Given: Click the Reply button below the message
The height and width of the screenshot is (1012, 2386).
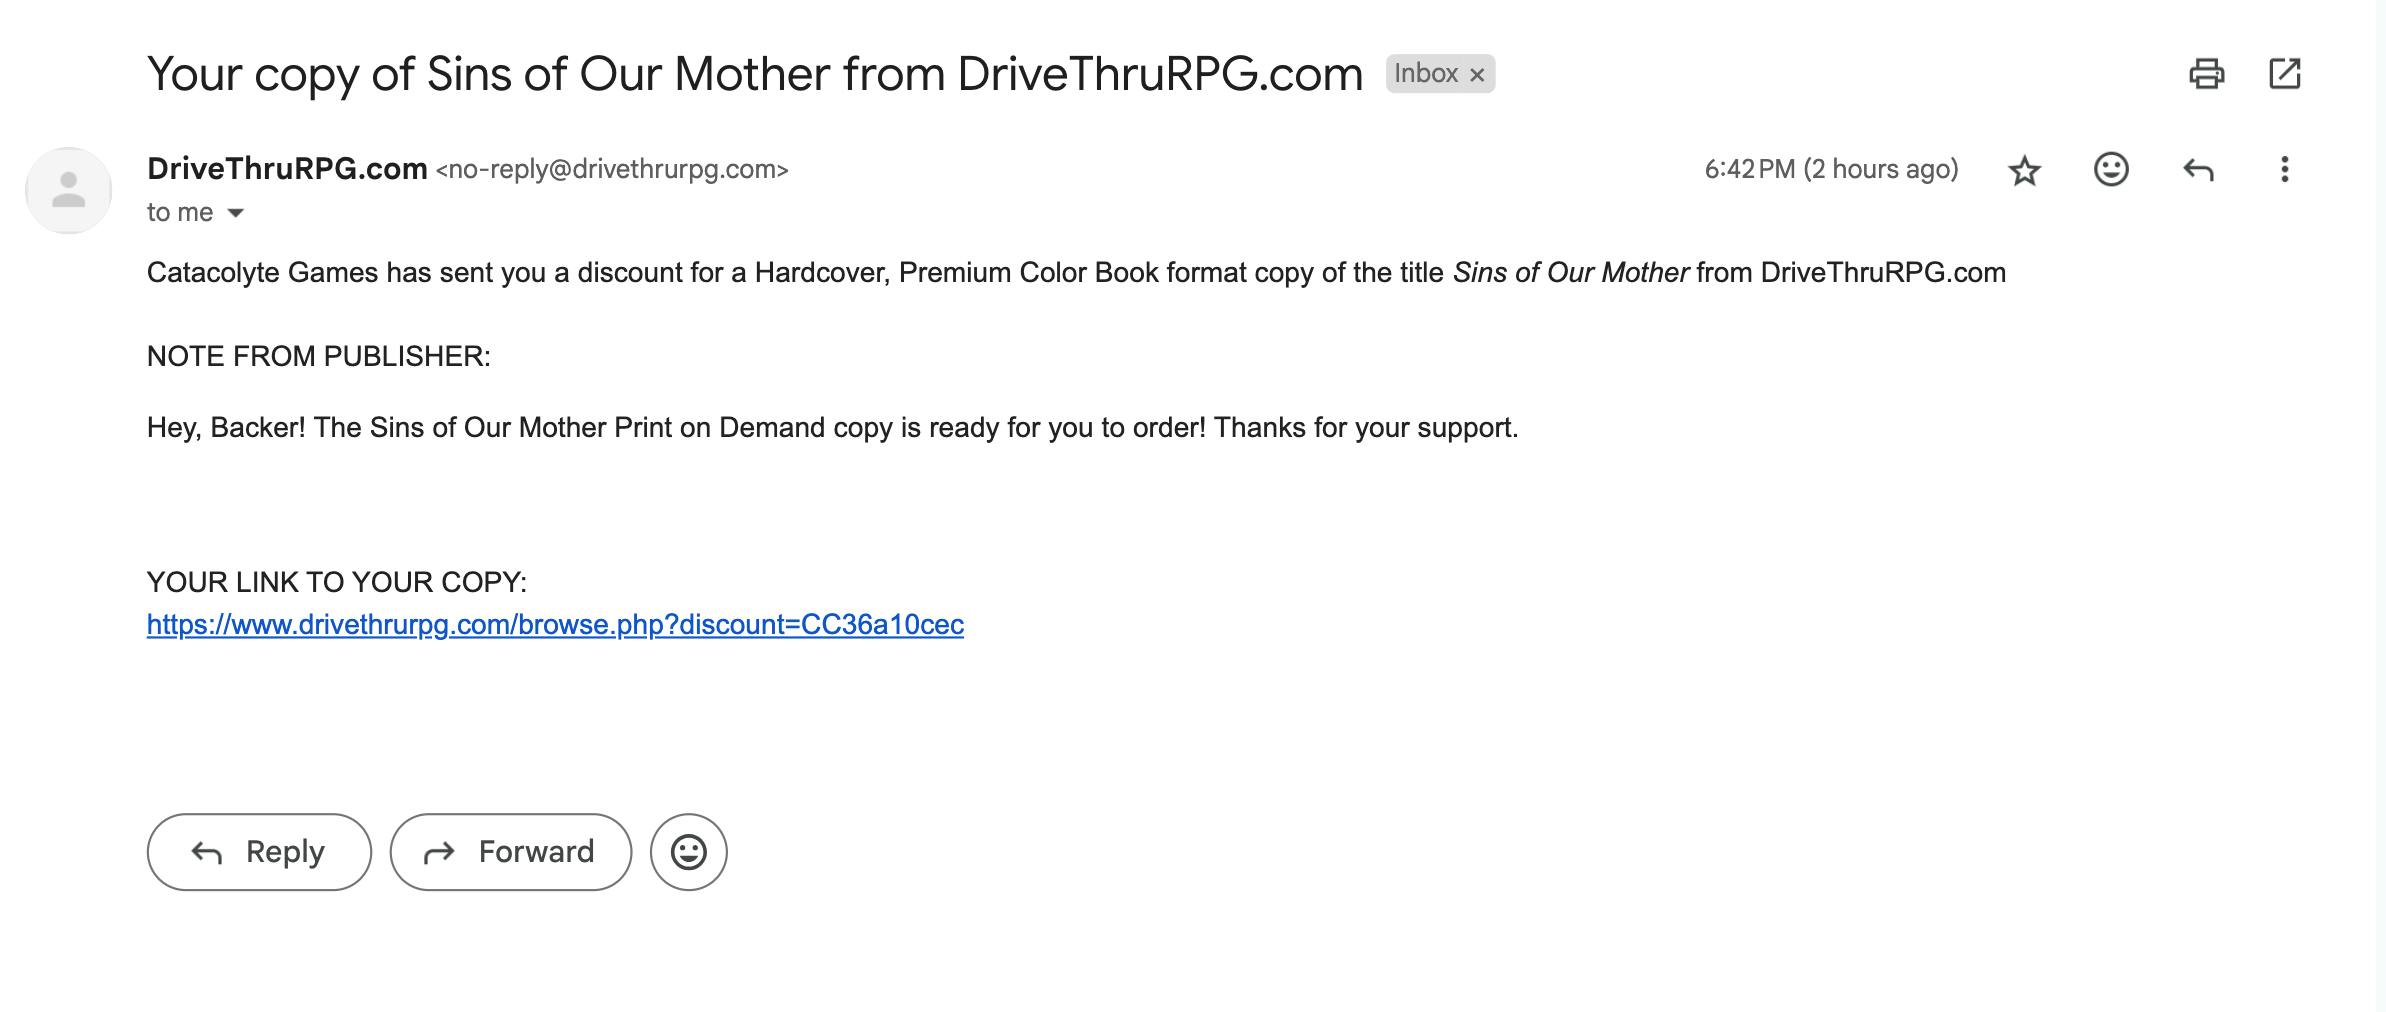Looking at the screenshot, I should pyautogui.click(x=259, y=852).
